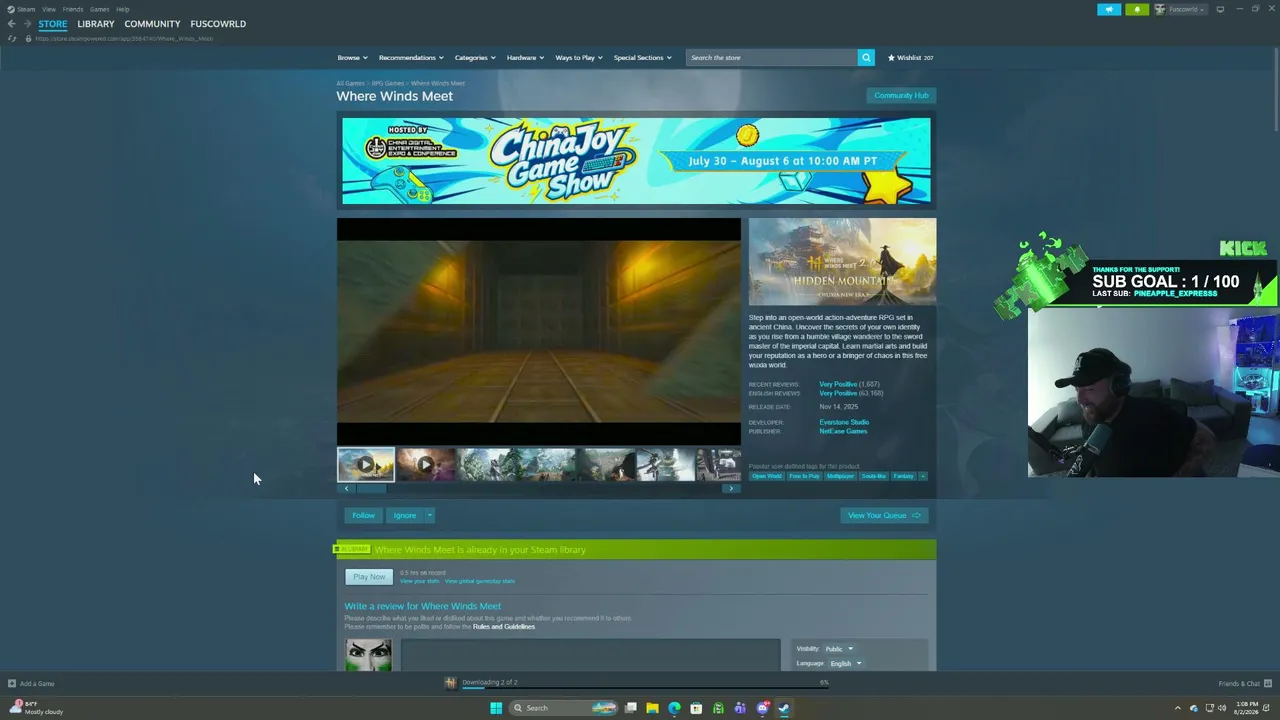Open the Everstone Studio developer link

844,422
